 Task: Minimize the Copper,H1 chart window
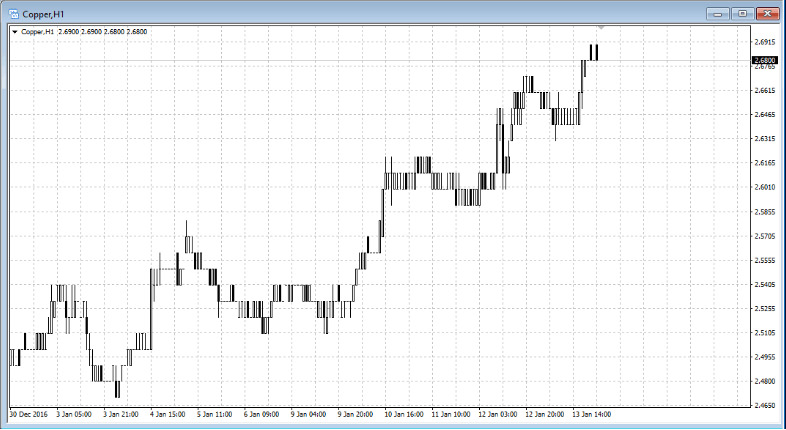pos(717,13)
